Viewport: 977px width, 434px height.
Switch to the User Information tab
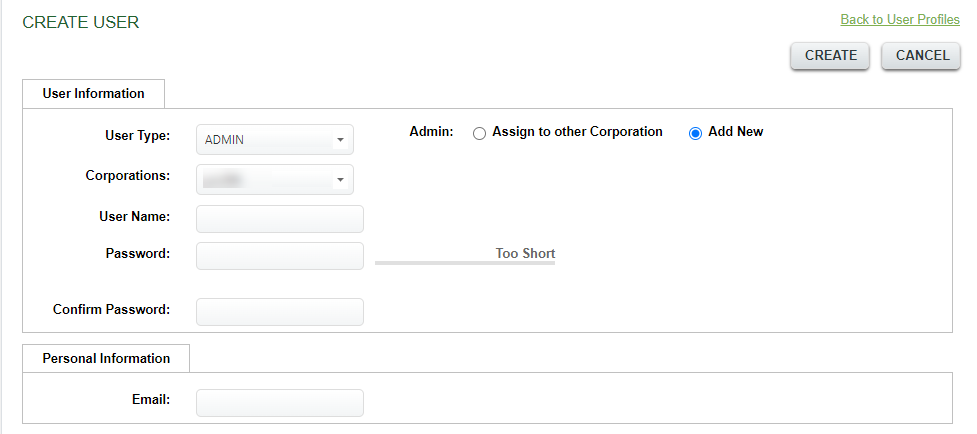pos(93,93)
